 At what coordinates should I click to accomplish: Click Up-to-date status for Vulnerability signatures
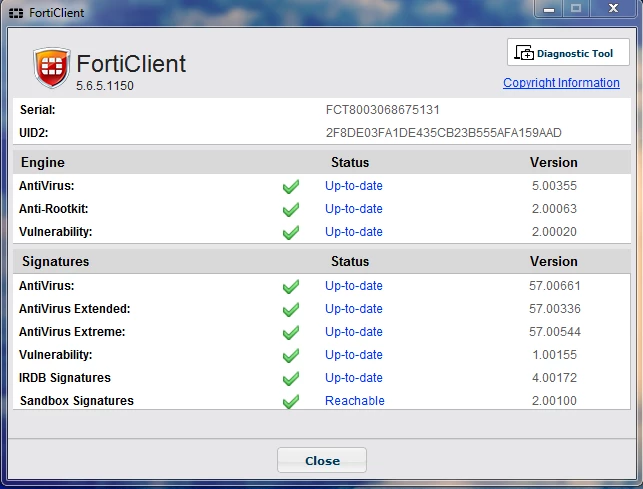point(354,354)
